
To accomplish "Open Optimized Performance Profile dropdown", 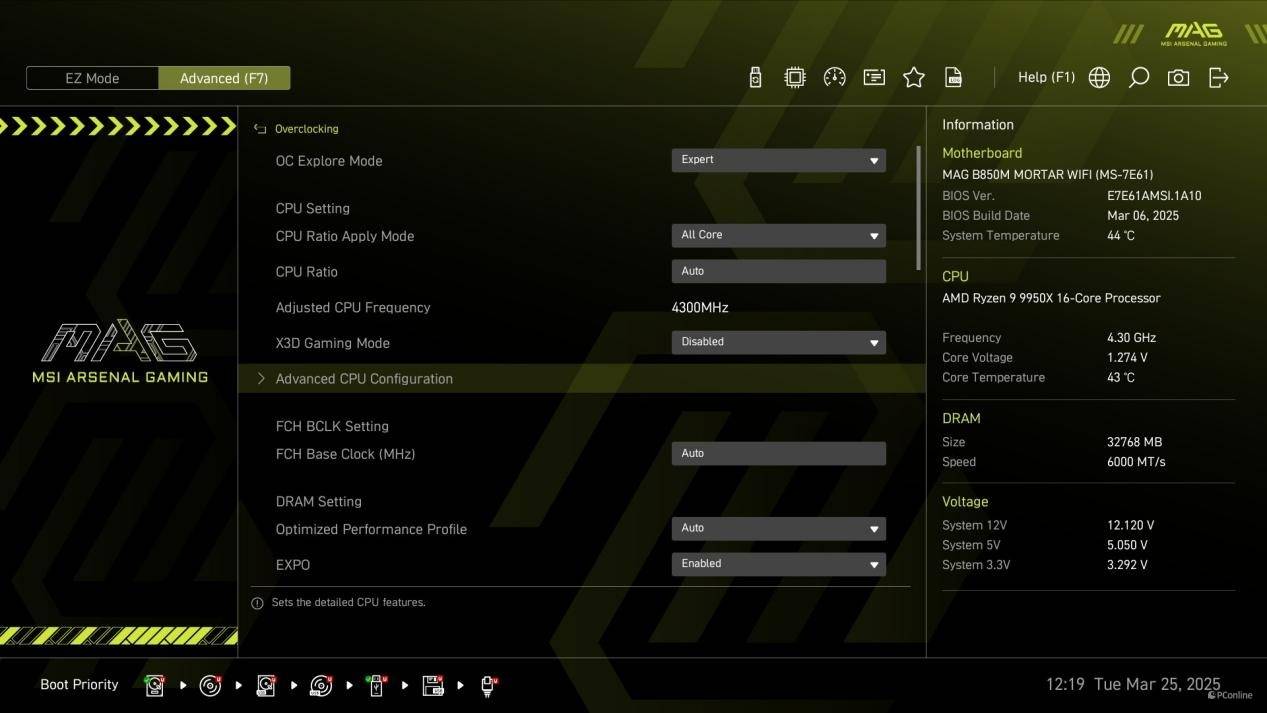I will [x=778, y=528].
